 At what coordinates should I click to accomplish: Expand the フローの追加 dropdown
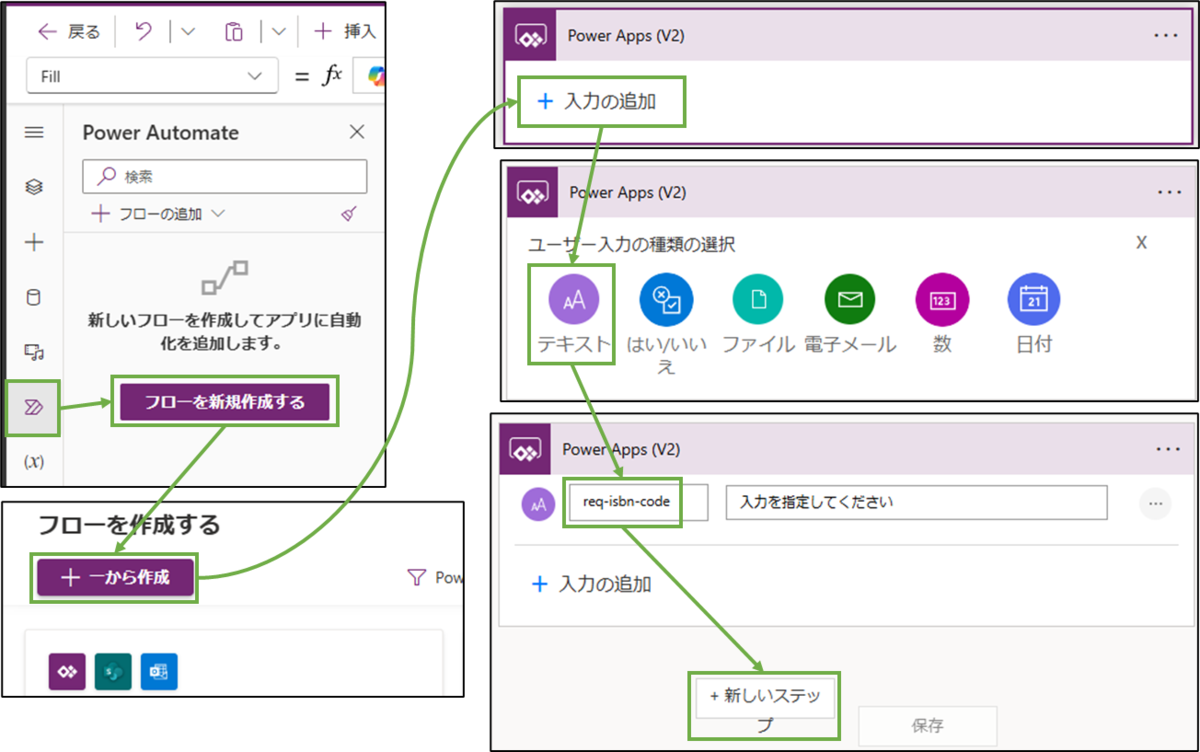(158, 214)
